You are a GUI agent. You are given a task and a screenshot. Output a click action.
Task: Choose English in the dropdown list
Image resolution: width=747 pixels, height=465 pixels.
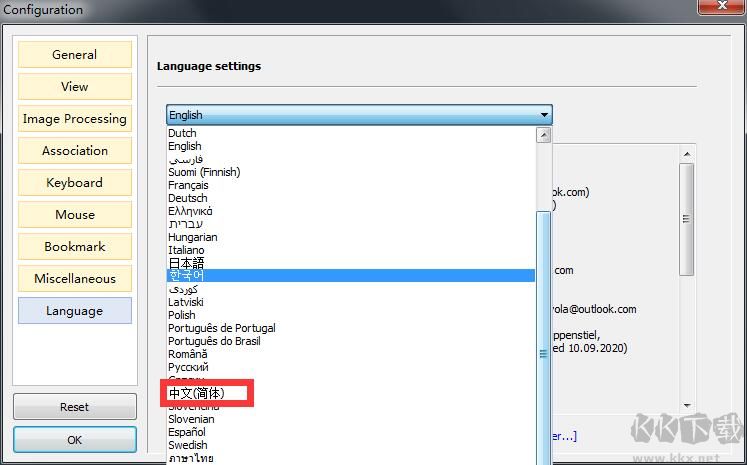(351, 146)
